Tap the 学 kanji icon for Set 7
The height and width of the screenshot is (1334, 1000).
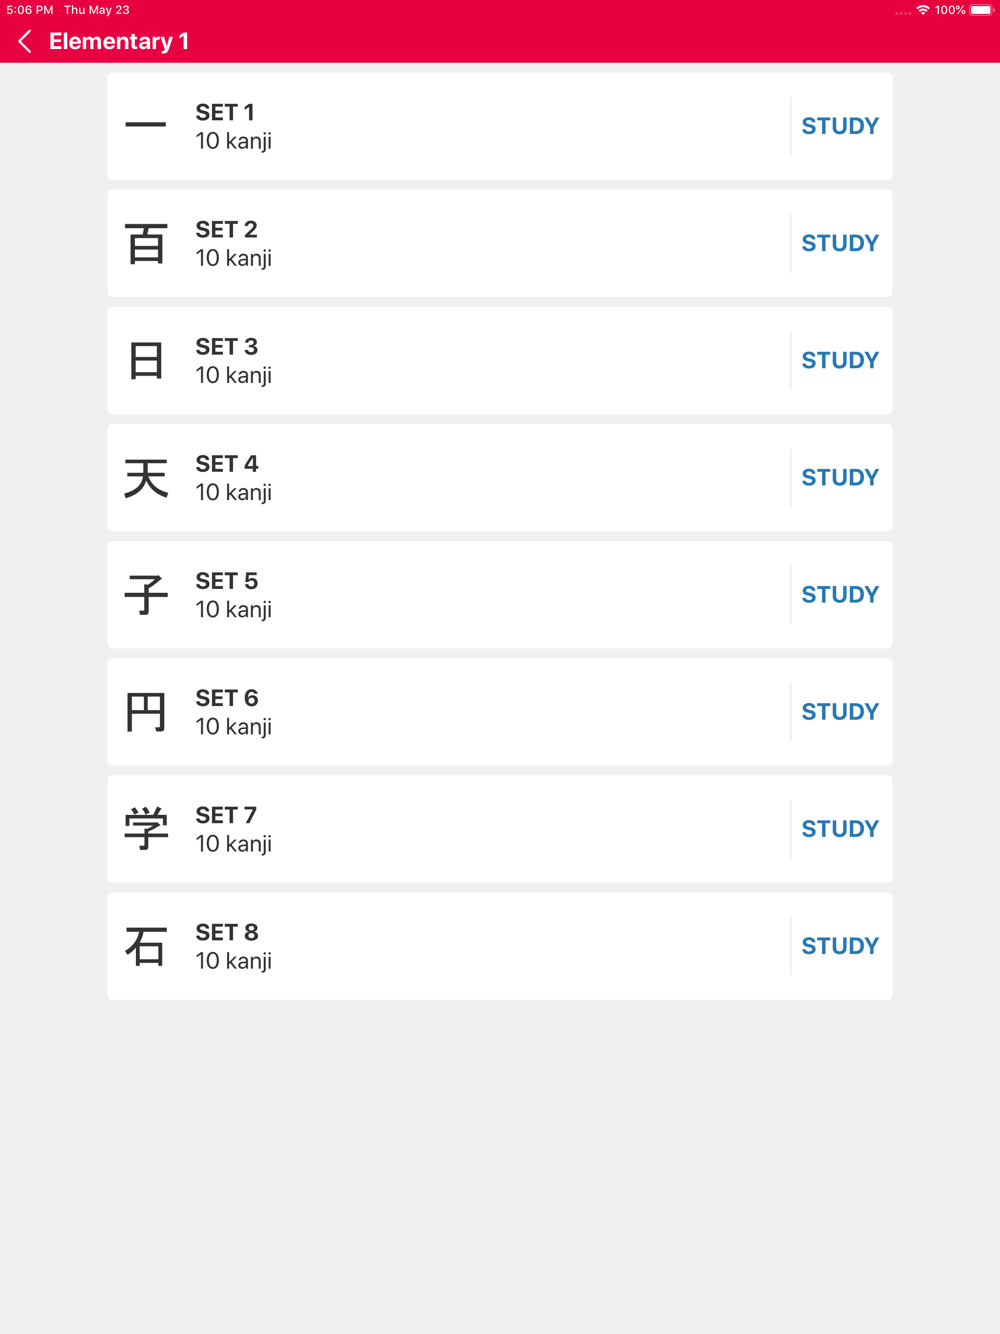coord(146,829)
